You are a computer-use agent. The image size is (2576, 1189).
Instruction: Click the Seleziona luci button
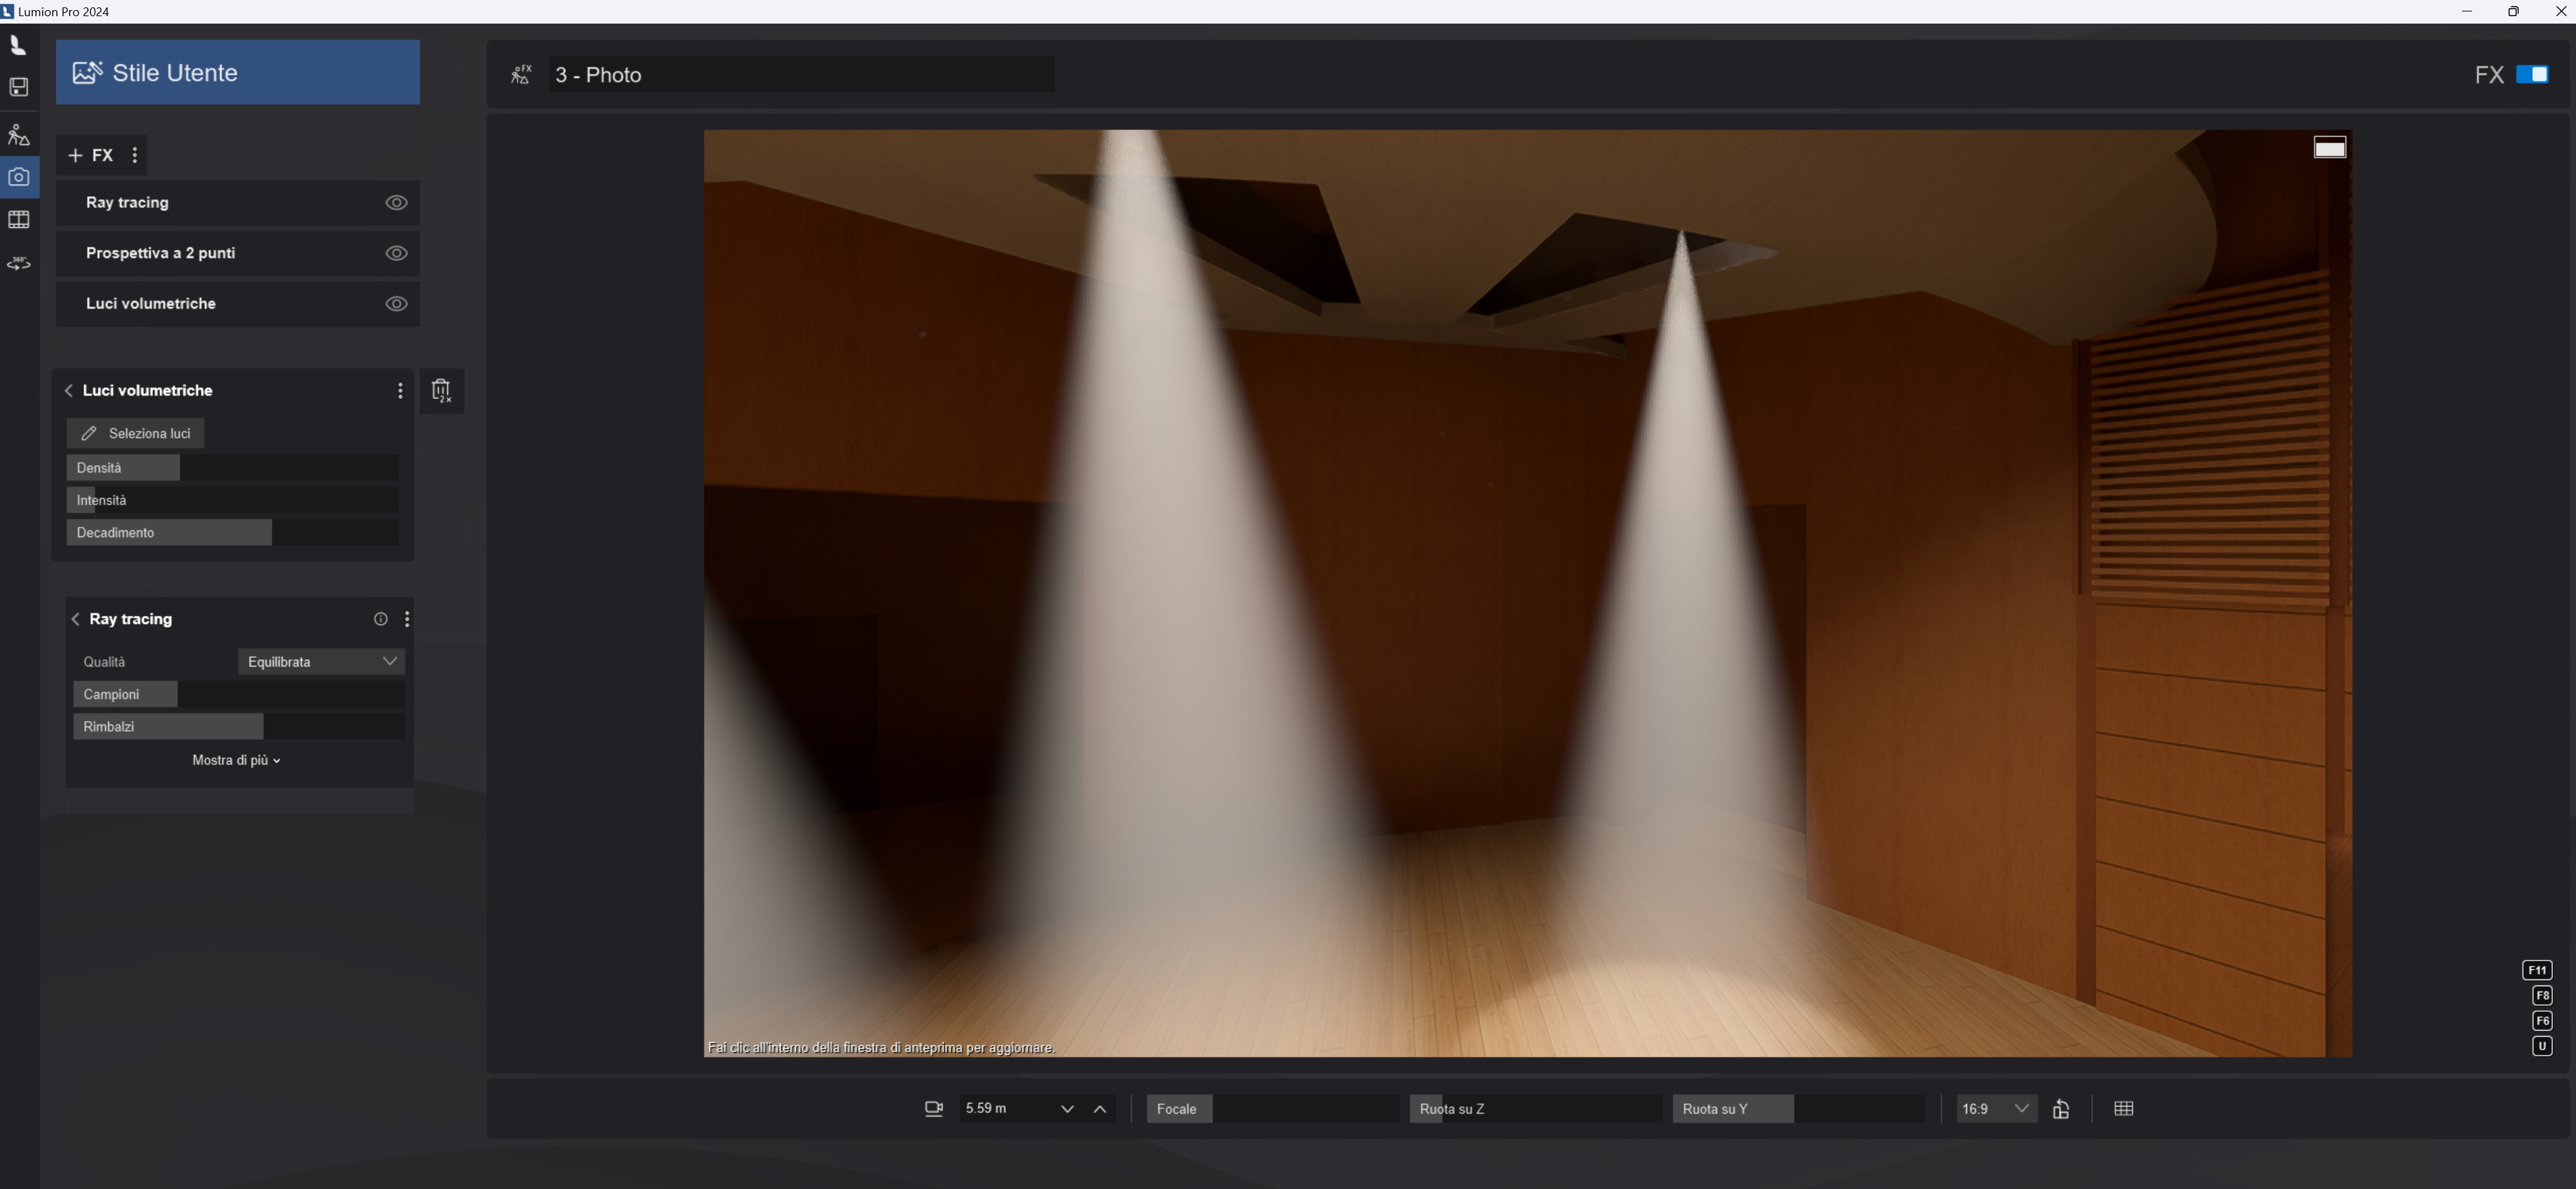135,434
